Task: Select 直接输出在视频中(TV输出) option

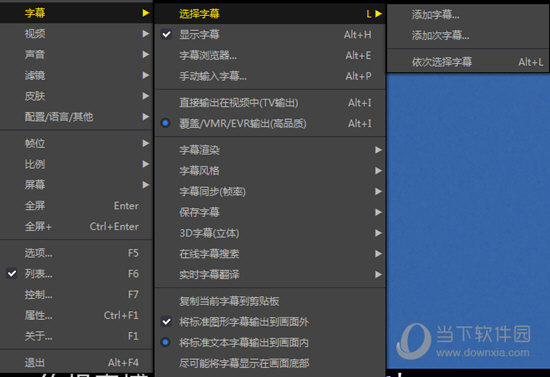Action: (x=270, y=102)
